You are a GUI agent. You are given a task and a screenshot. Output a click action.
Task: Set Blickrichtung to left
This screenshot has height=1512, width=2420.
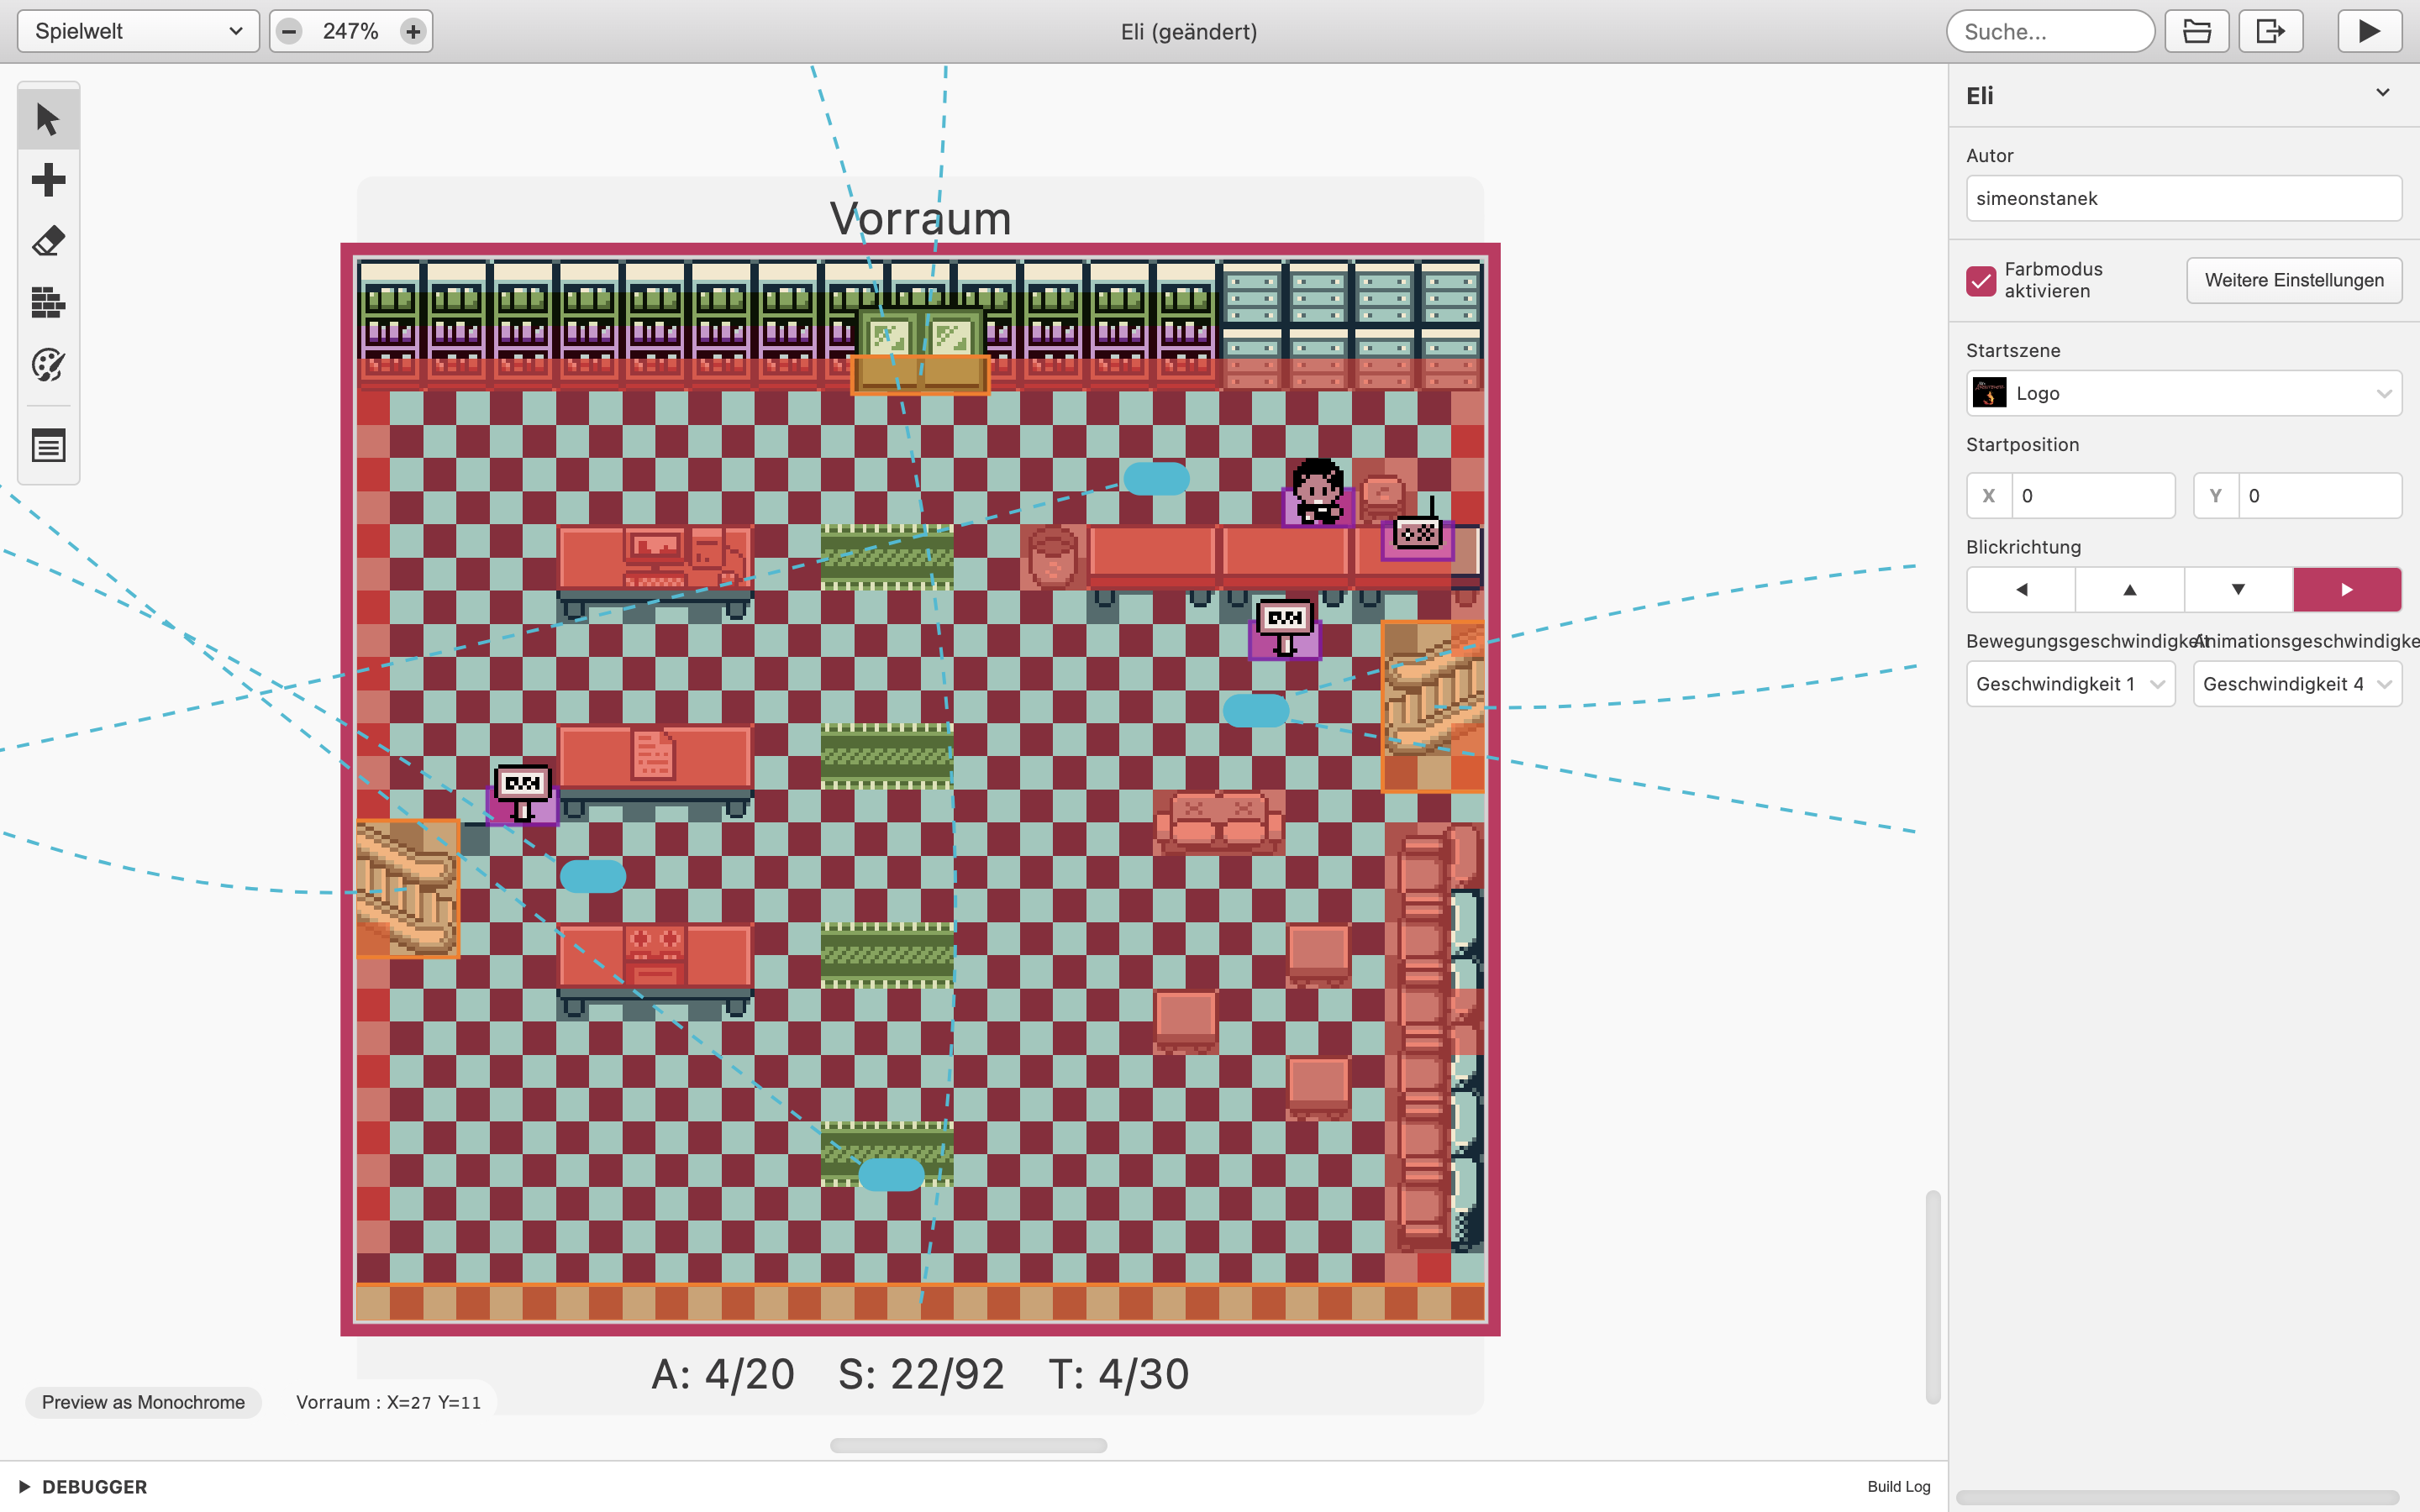(x=2021, y=589)
